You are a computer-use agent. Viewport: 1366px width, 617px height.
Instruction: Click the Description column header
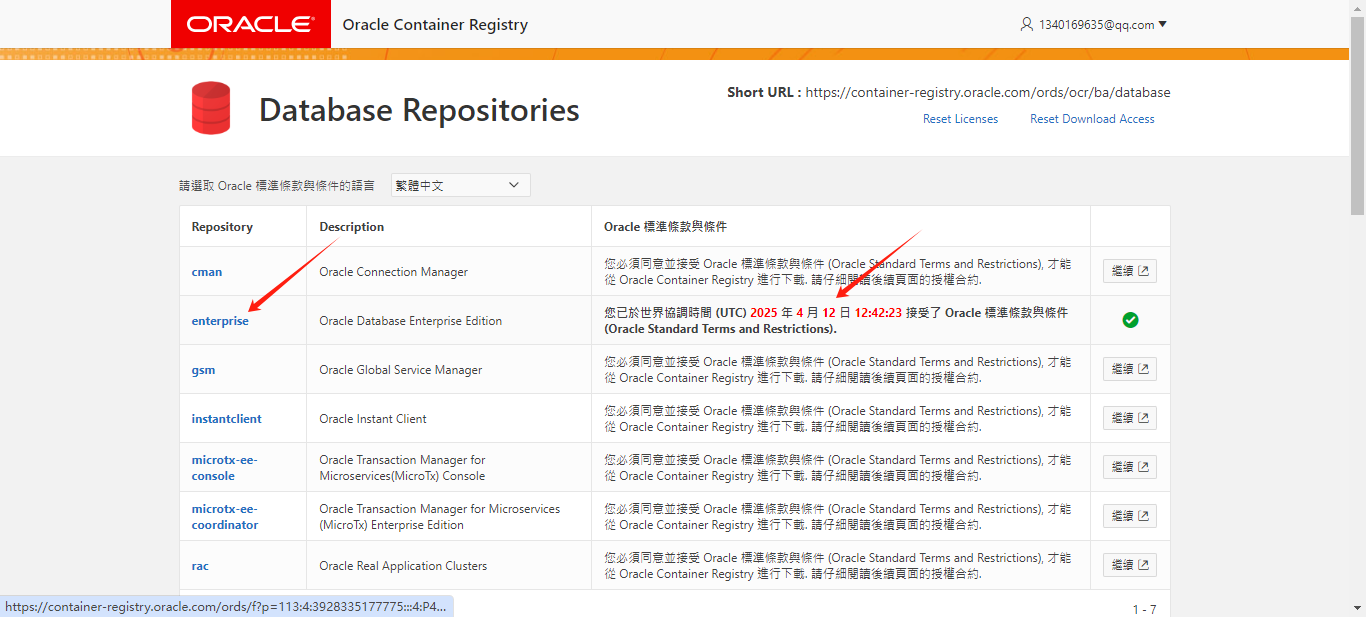(x=352, y=227)
